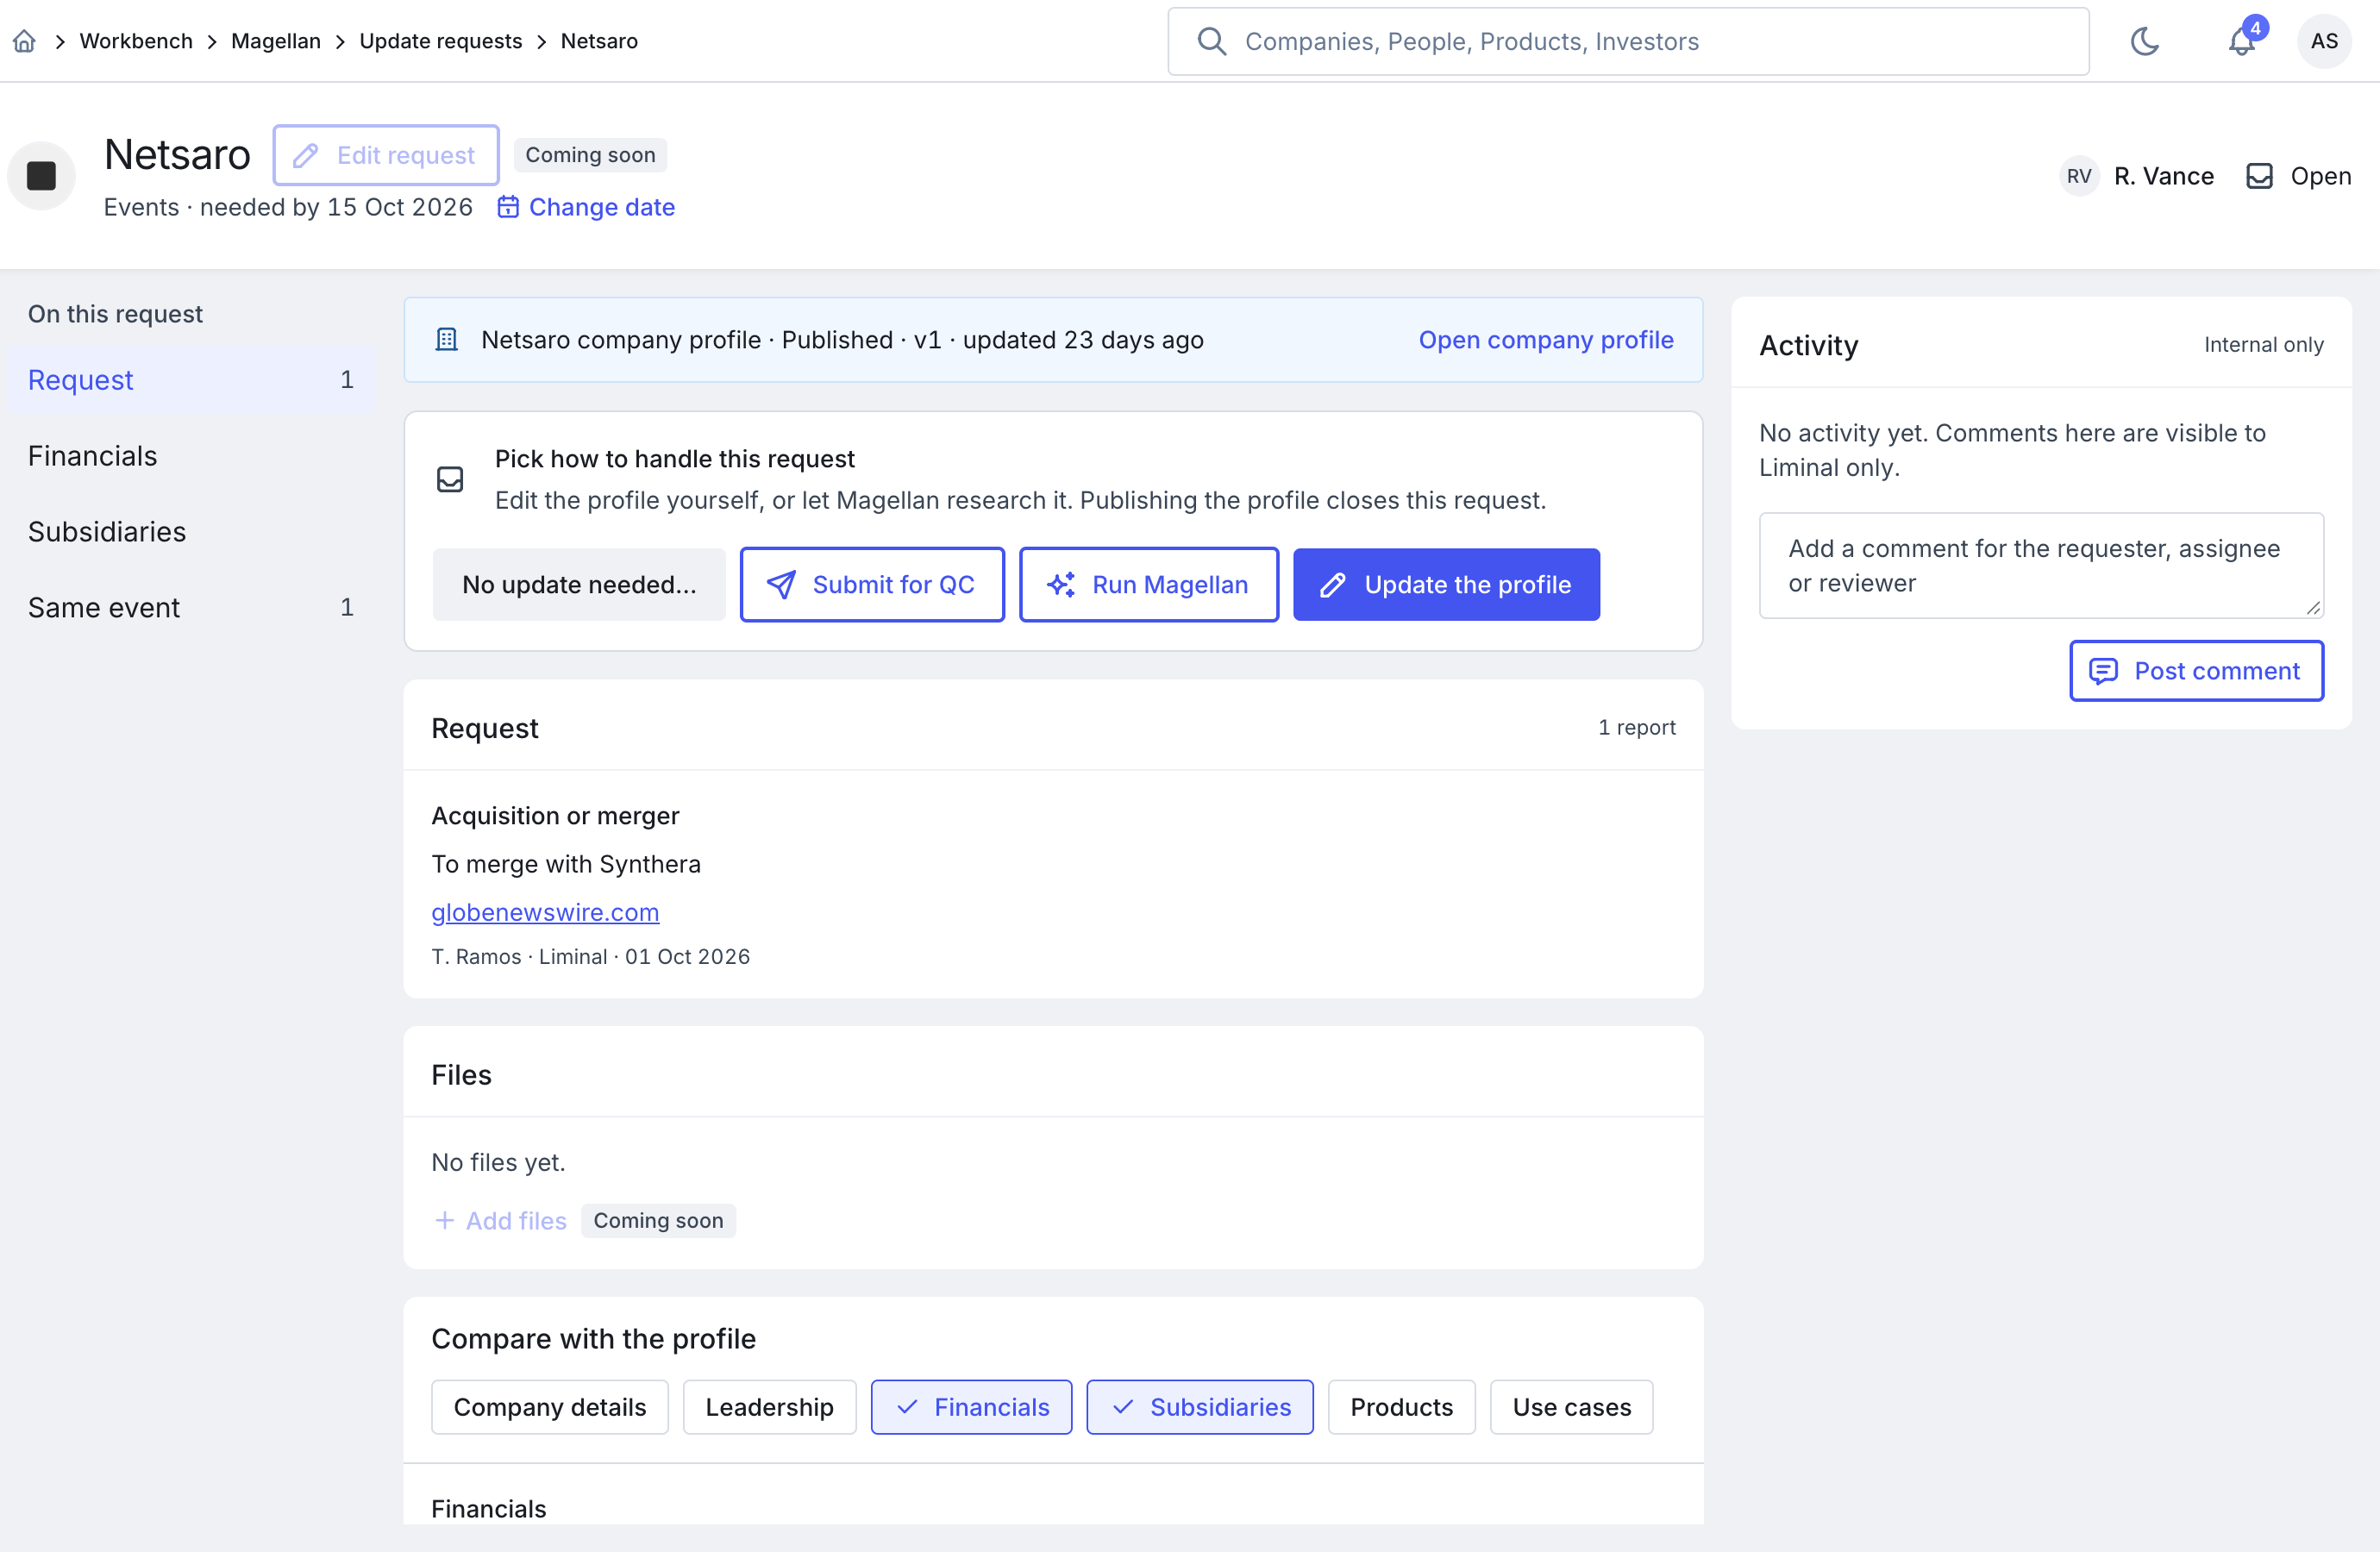Click the Netsaro breadcrumb item
This screenshot has height=1552, width=2380.
coord(599,41)
